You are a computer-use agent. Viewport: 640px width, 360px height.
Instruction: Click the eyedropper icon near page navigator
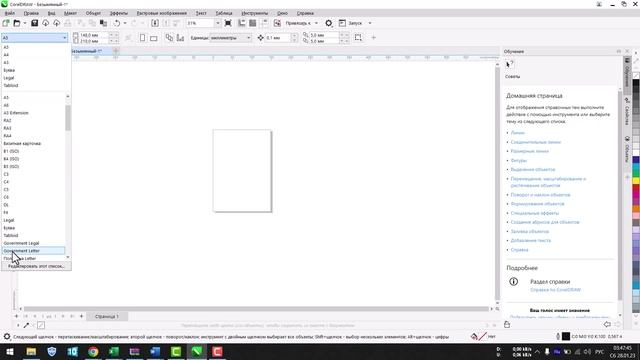click(27, 325)
